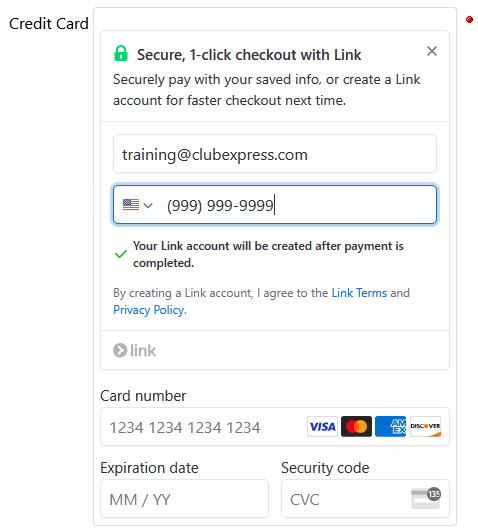Image resolution: width=478 pixels, height=529 pixels.
Task: Click the US flag icon
Action: pyautogui.click(x=131, y=205)
